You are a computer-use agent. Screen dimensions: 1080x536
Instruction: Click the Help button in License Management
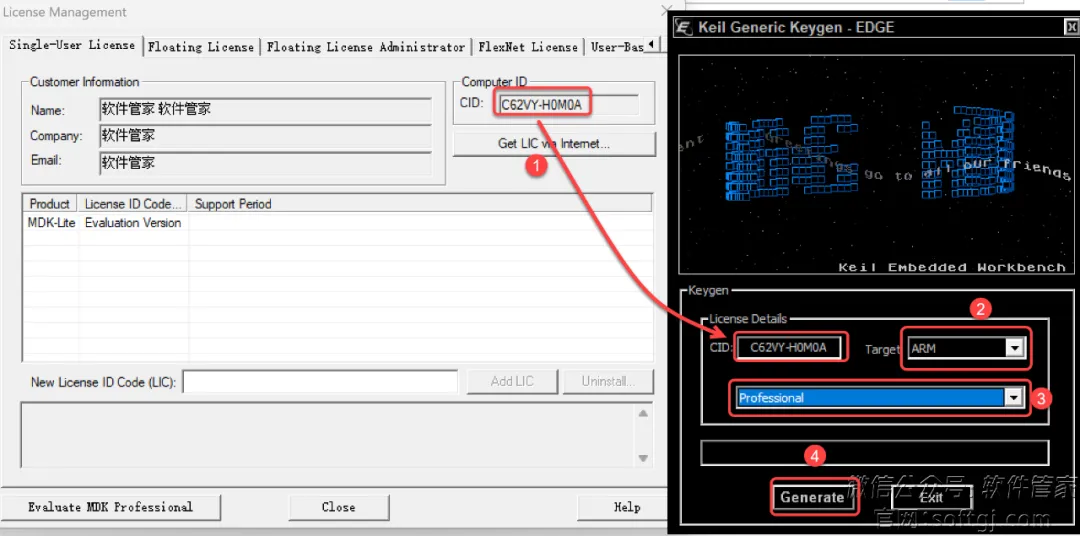pyautogui.click(x=625, y=507)
